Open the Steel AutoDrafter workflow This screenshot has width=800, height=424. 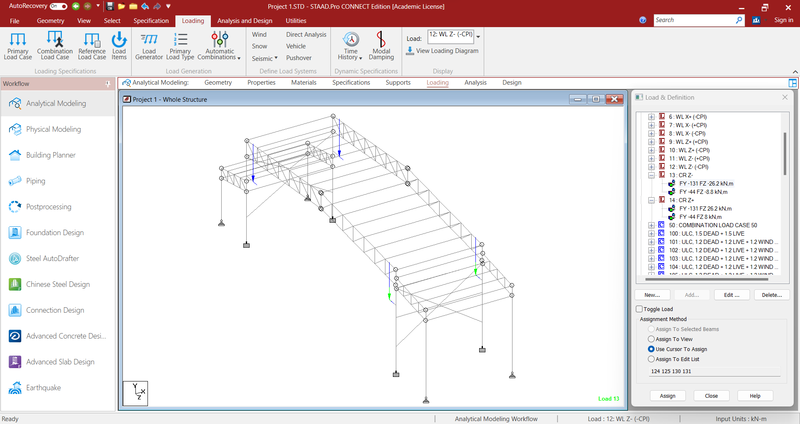tap(58, 258)
